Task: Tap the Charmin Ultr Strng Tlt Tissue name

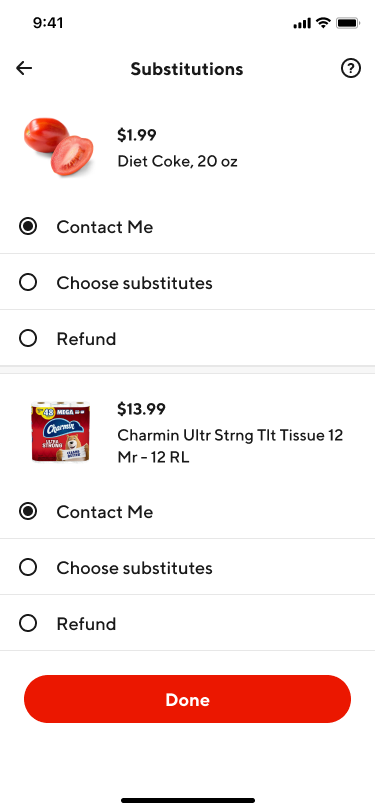Action: 230,446
